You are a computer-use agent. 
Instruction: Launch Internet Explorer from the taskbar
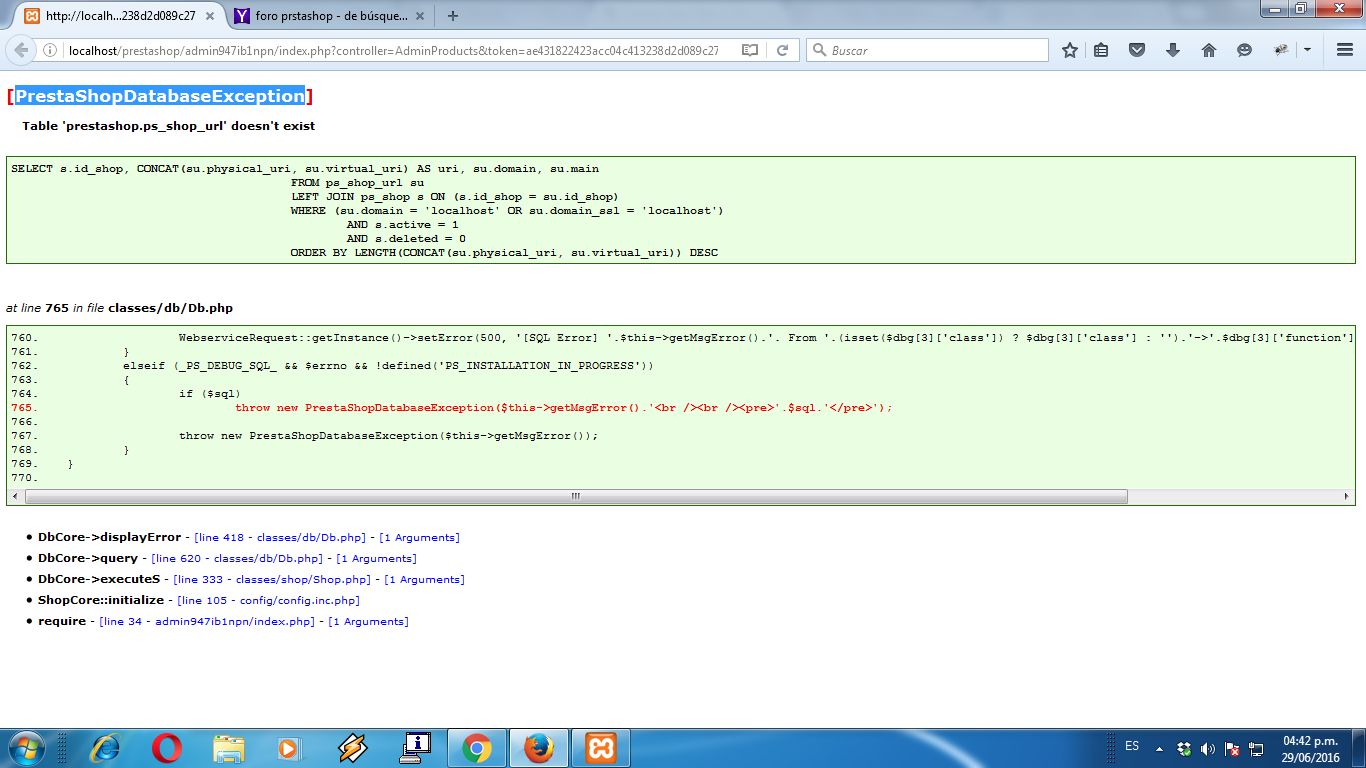point(105,748)
